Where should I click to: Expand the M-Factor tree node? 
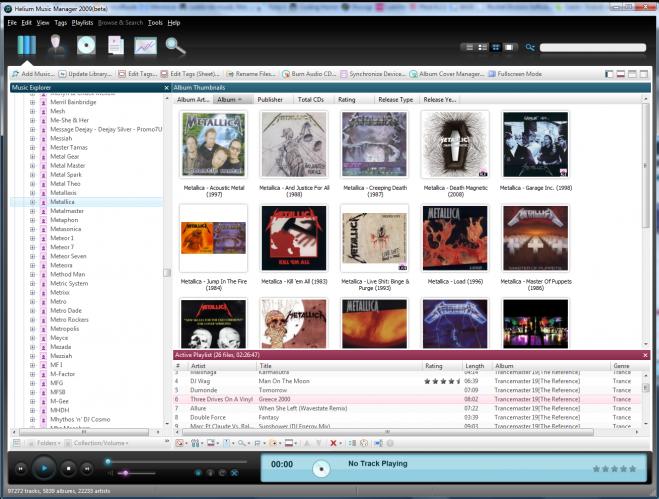pos(32,374)
